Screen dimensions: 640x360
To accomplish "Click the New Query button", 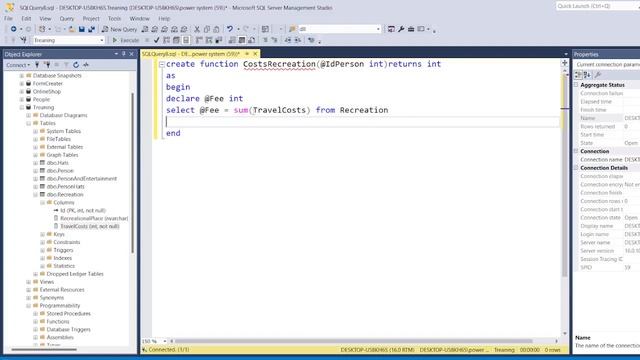I will [x=119, y=29].
